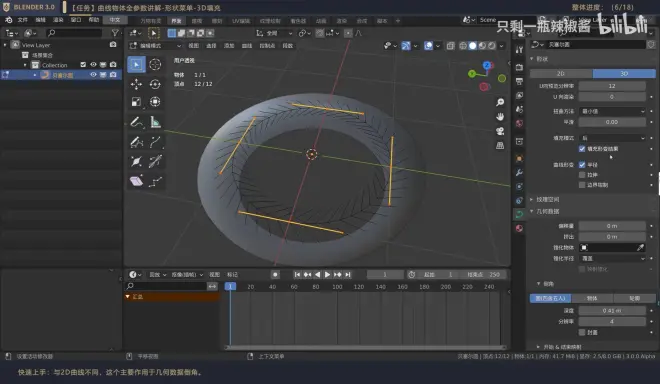
Task: Toggle proportional editing button
Action: click(348, 33)
